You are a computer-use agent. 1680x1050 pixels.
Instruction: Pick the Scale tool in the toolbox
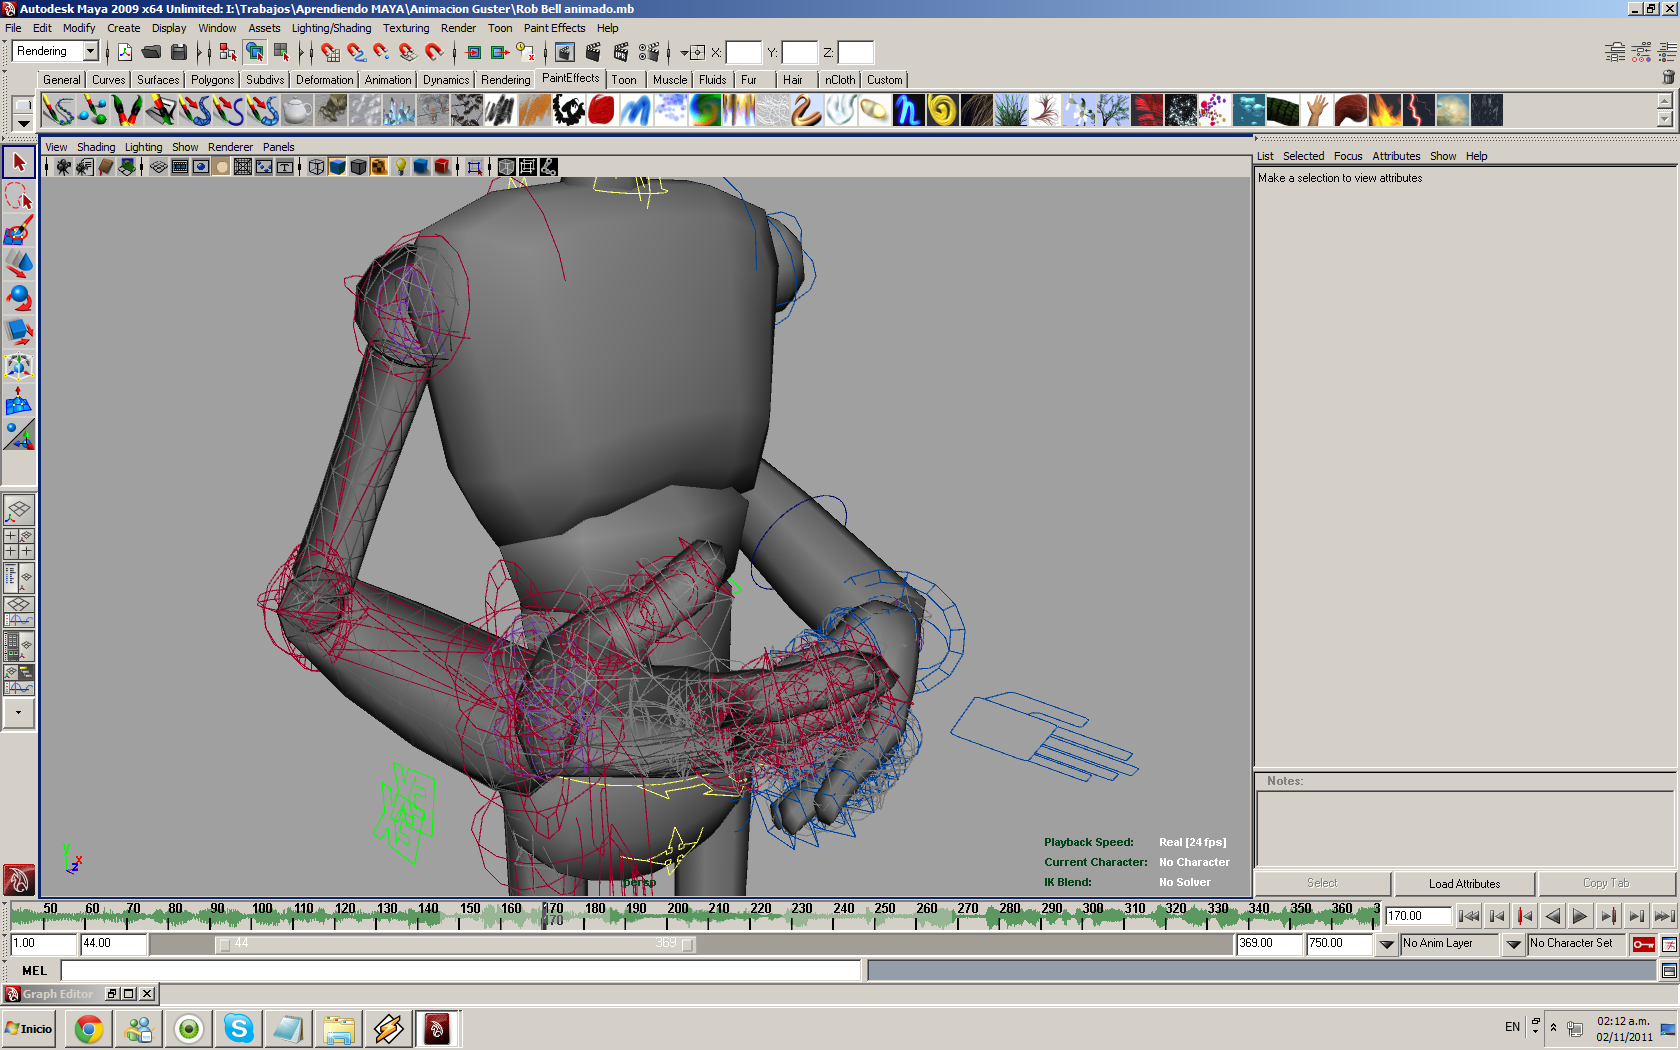(19, 332)
